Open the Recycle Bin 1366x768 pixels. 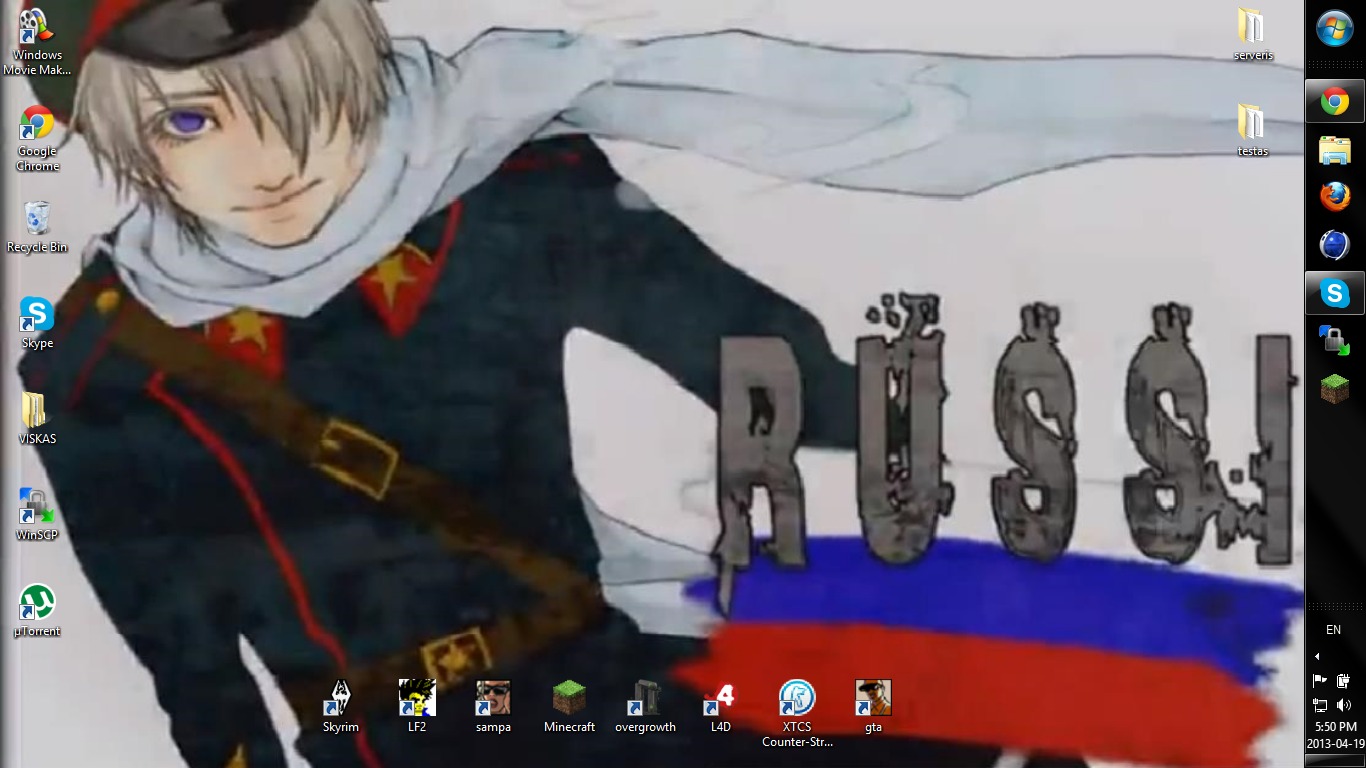pos(37,227)
